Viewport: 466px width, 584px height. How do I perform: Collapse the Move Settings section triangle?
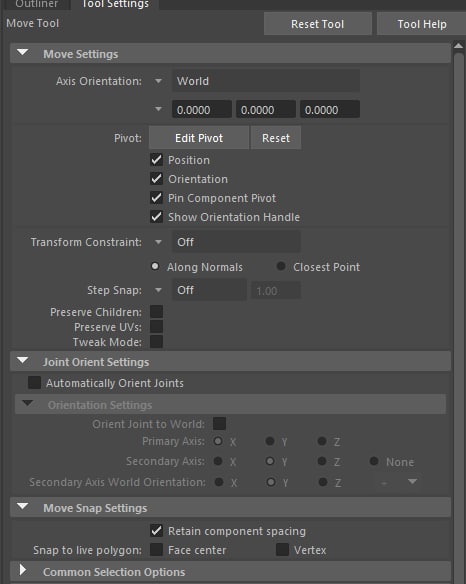[22, 53]
